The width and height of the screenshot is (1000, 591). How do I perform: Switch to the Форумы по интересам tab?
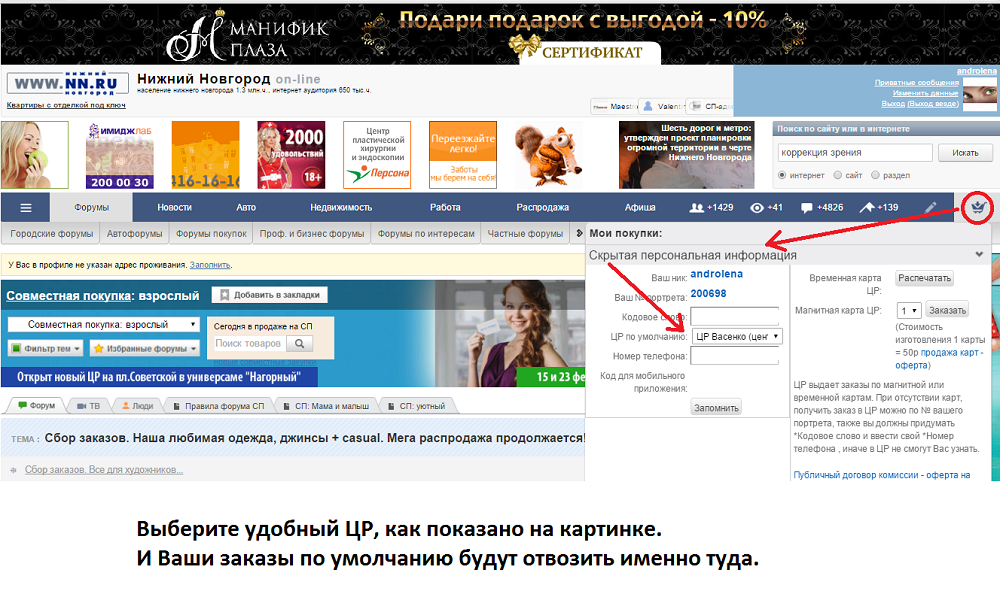[x=426, y=233]
